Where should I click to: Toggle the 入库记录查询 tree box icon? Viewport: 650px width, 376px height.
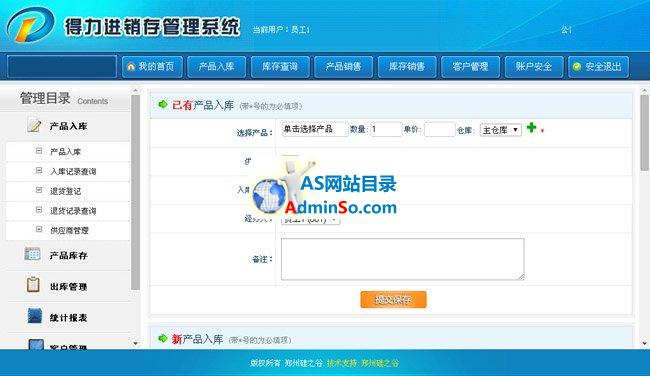39,170
